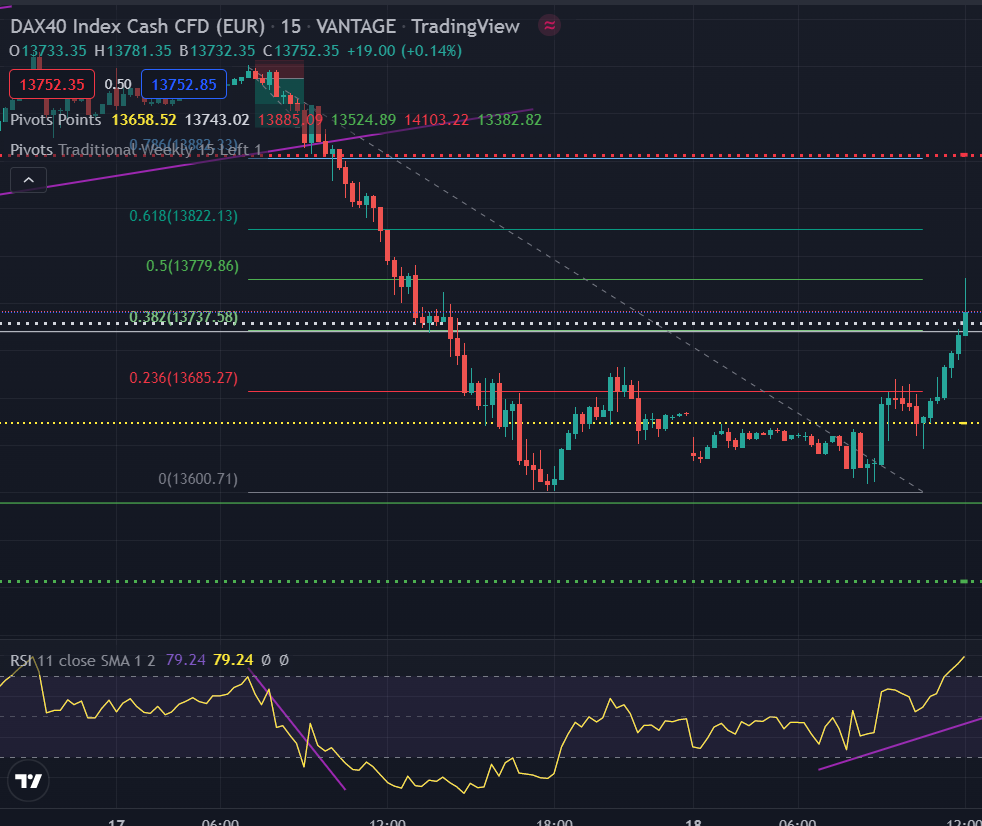Select the Pivots Traditional Weekly indicator label

[x=136, y=150]
